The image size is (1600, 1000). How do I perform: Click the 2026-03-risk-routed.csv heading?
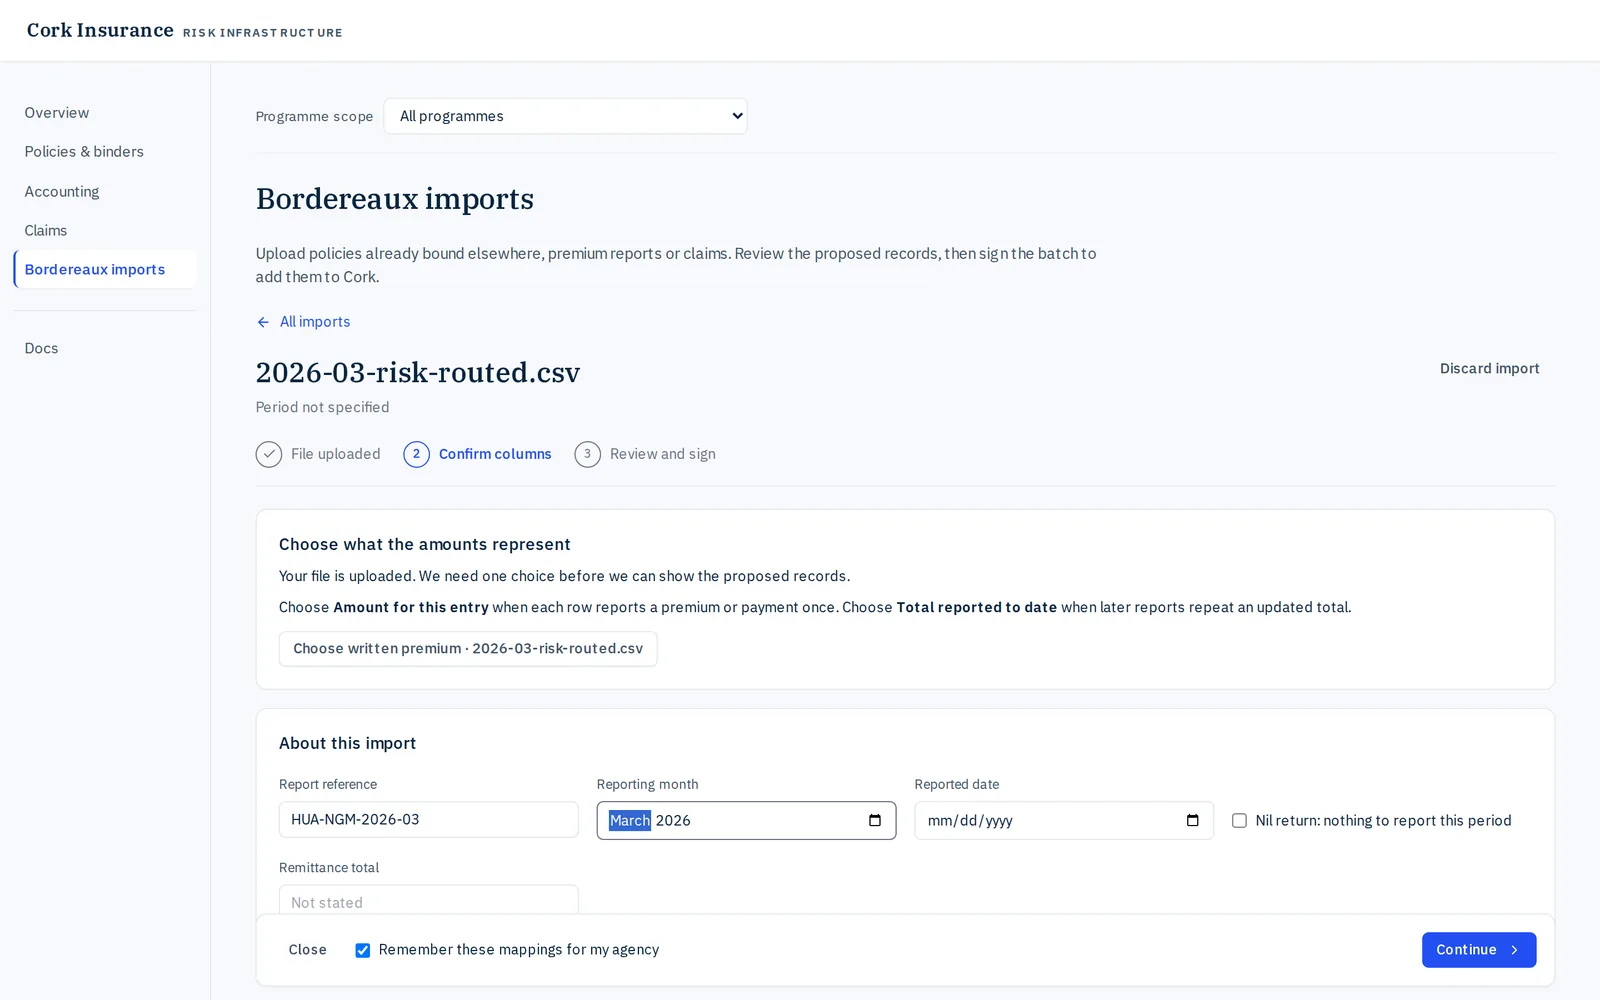[418, 372]
